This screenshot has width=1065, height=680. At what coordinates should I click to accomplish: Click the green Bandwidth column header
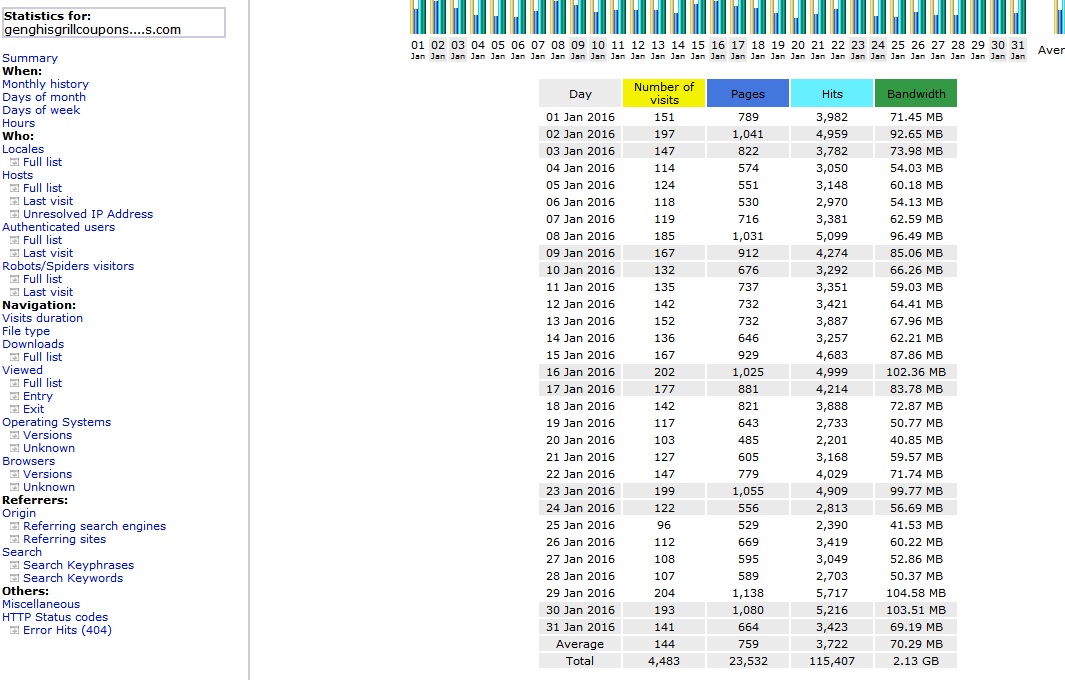coord(915,93)
